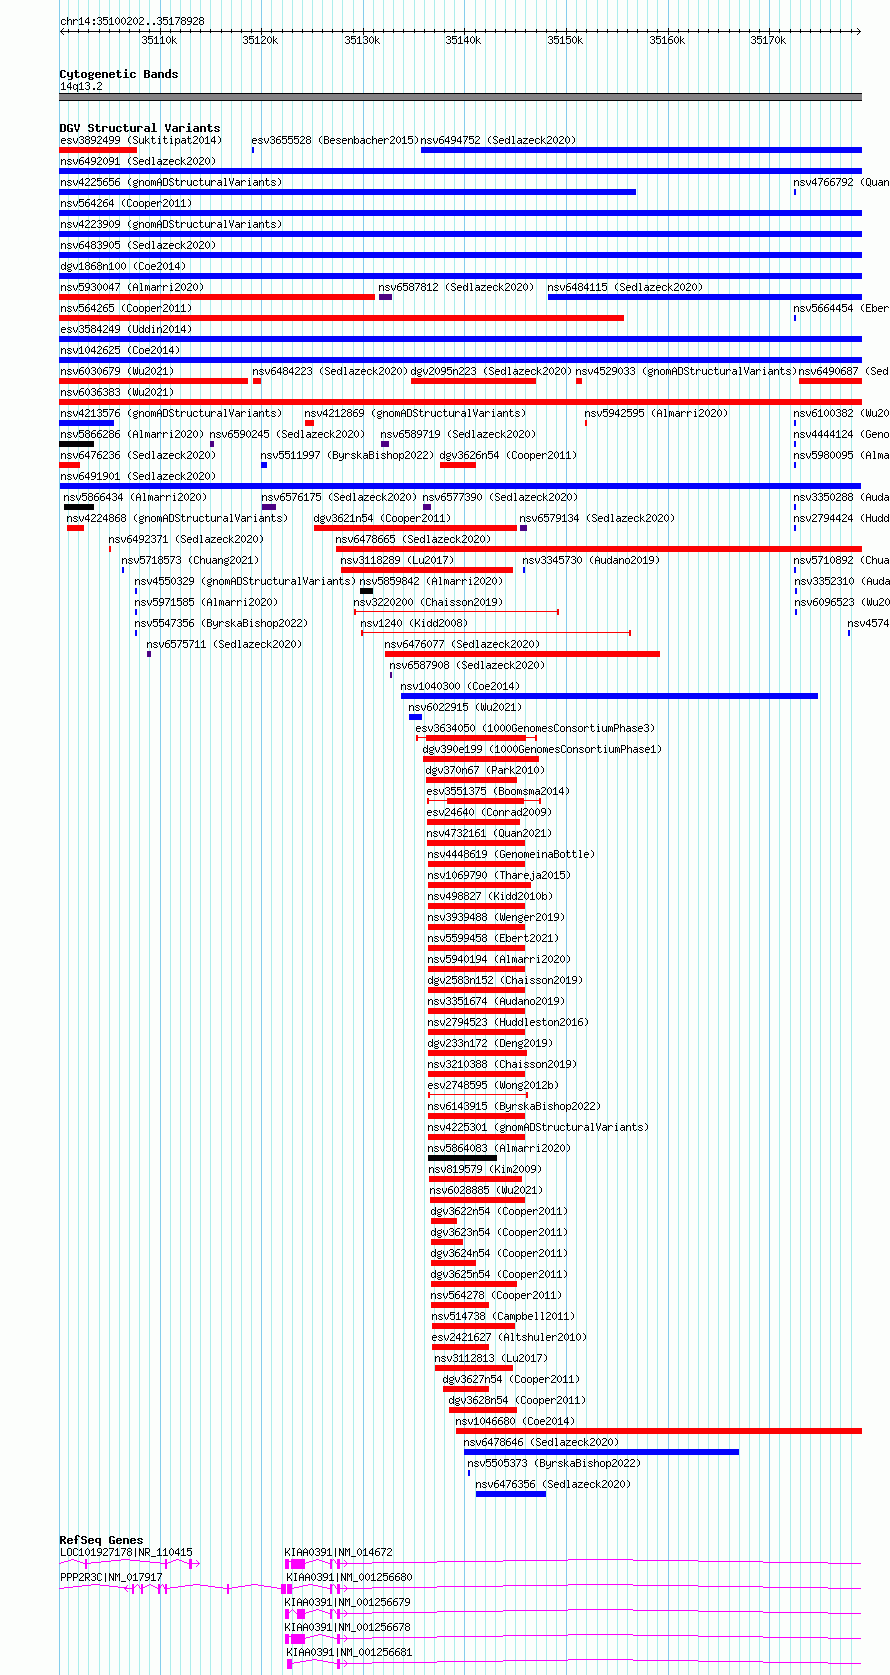Click the black bar of nsv5864083 (Almarri2020)
This screenshot has width=890, height=1675.
463,1158
